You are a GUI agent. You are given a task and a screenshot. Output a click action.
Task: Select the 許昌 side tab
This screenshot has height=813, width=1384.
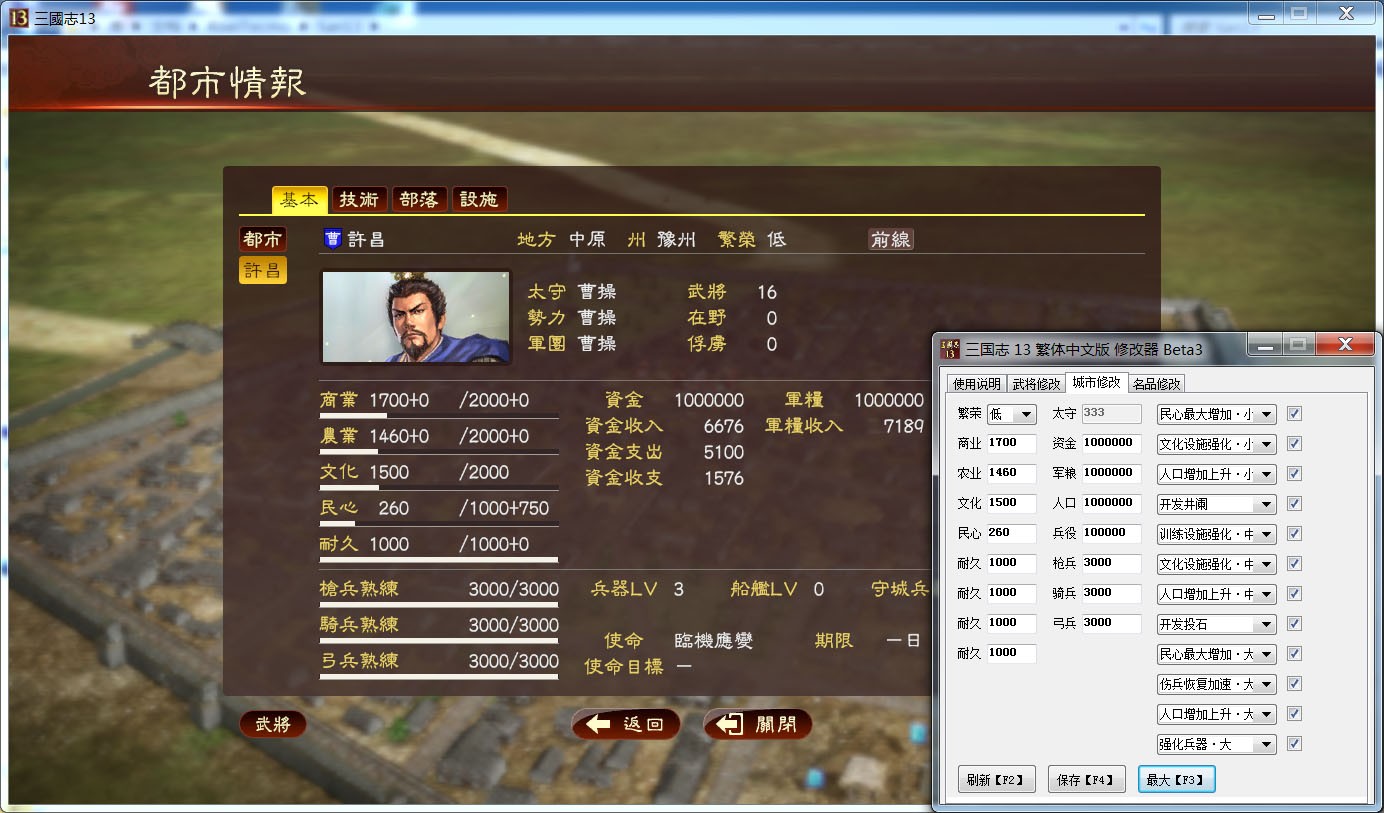(263, 270)
